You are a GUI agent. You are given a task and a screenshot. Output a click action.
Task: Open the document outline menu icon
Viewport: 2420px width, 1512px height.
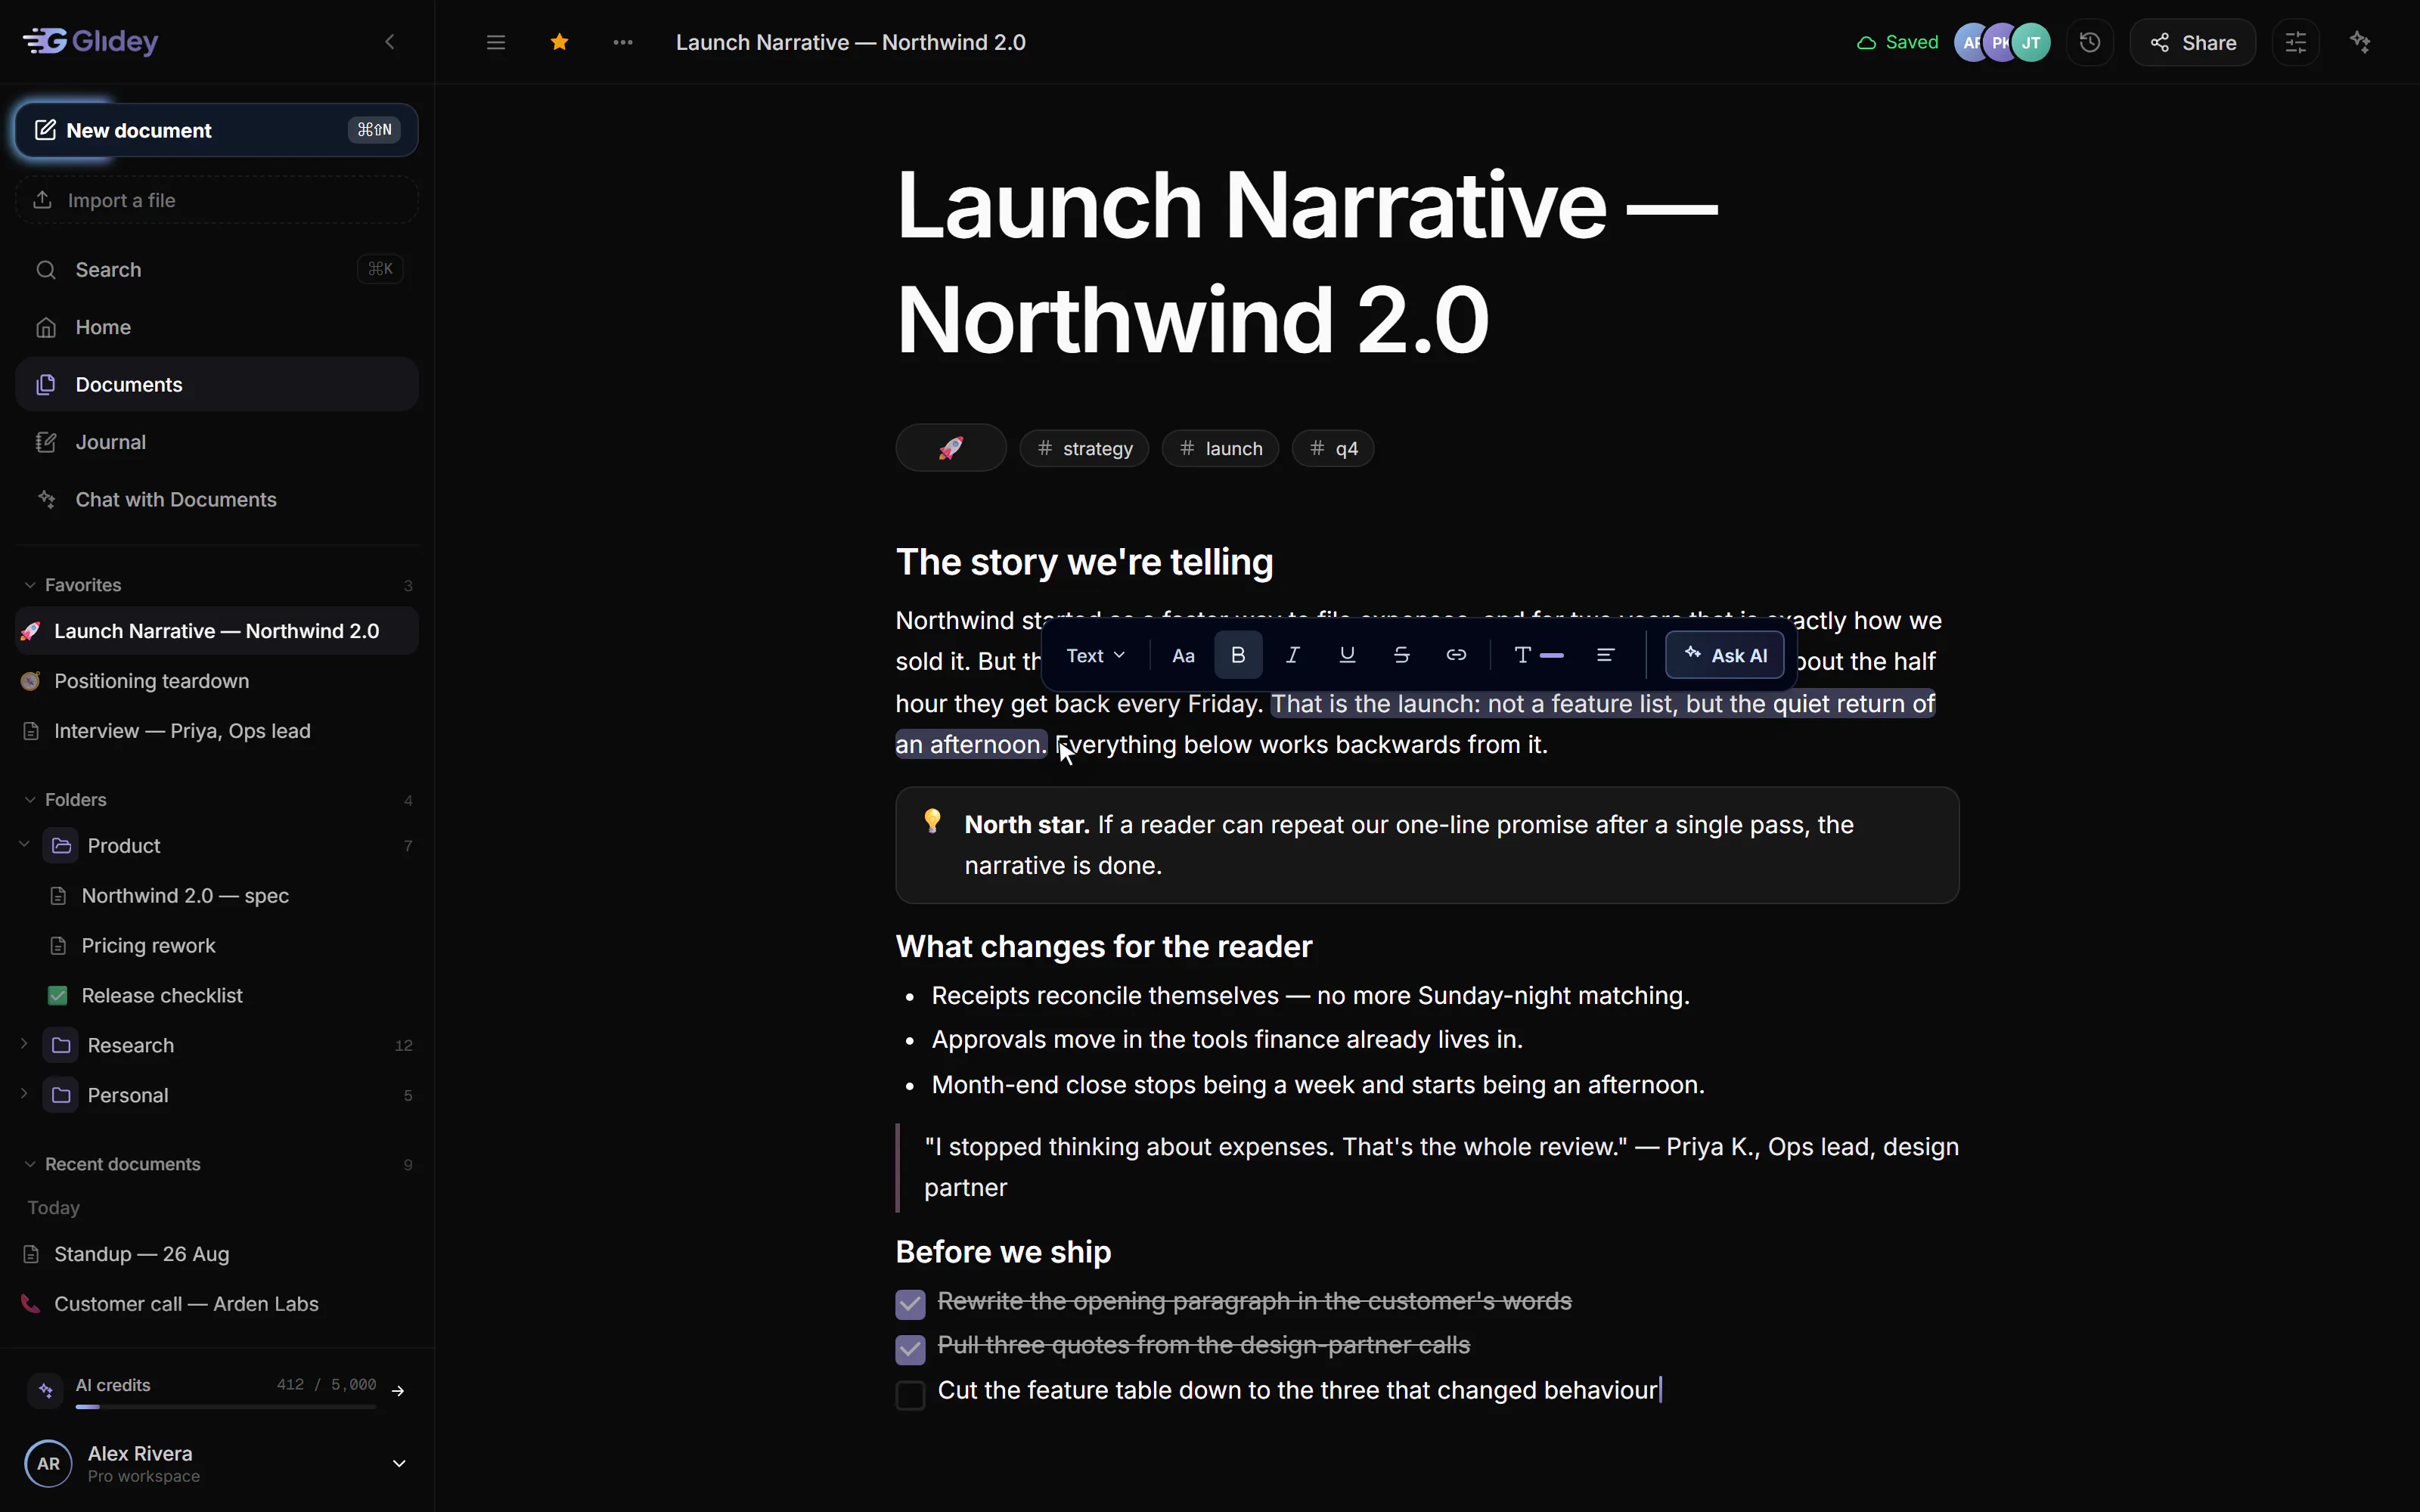click(x=496, y=42)
